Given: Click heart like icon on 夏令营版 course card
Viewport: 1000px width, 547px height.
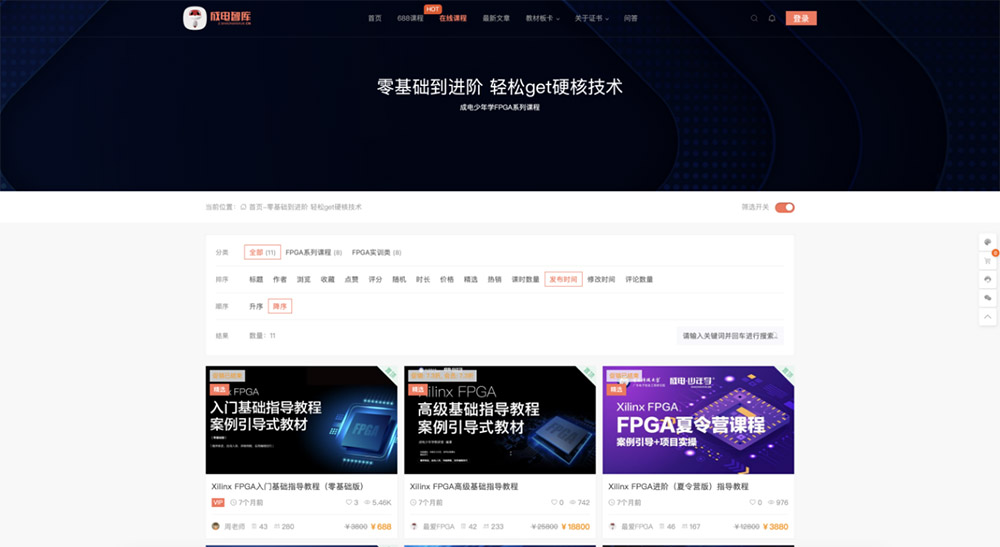Looking at the screenshot, I should [753, 502].
